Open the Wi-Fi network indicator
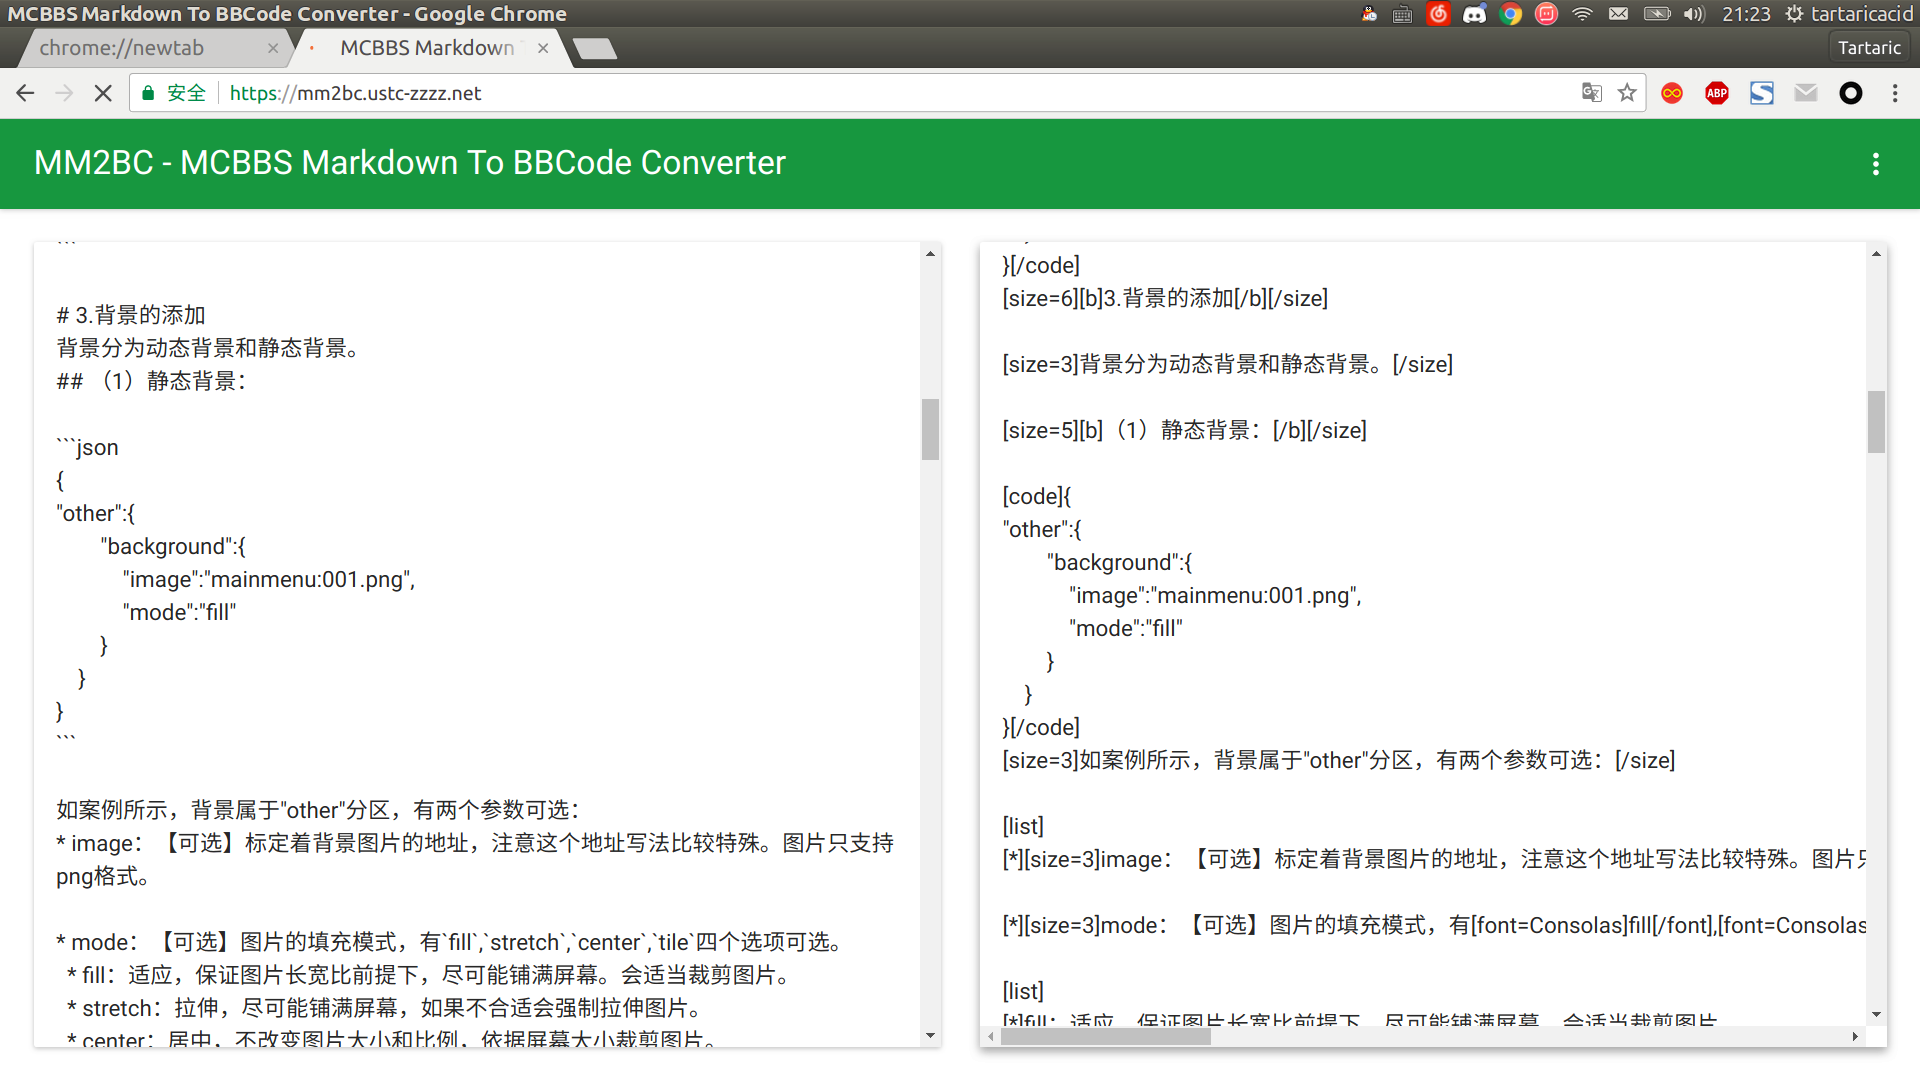 [1582, 14]
